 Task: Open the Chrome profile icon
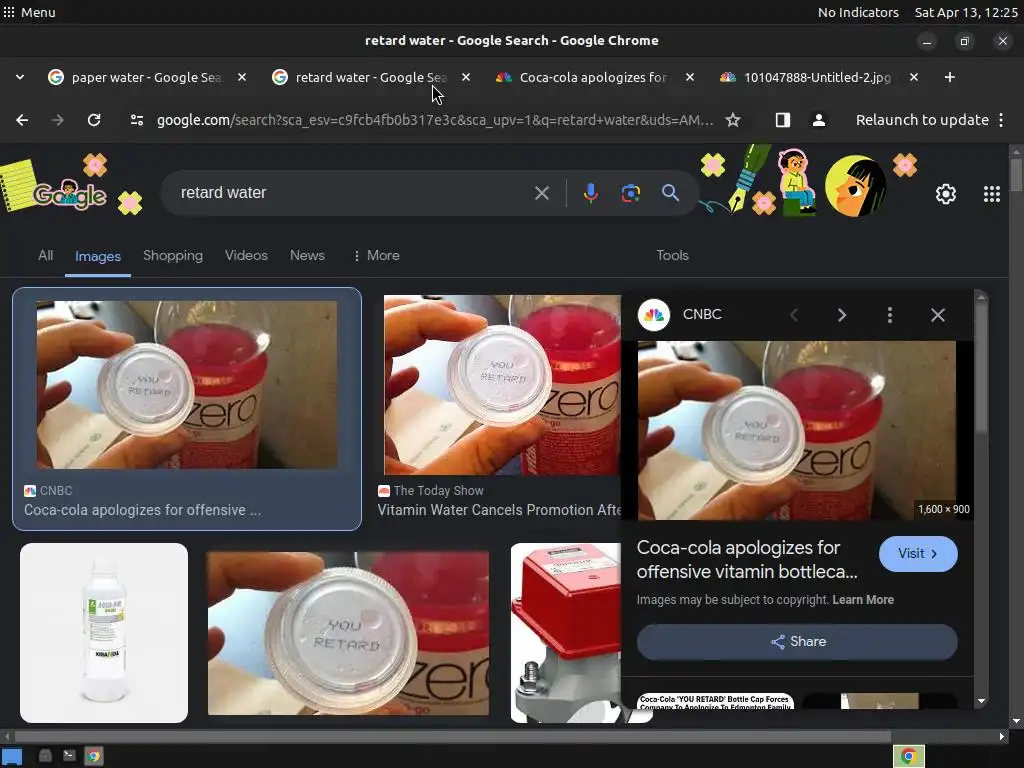tap(818, 120)
